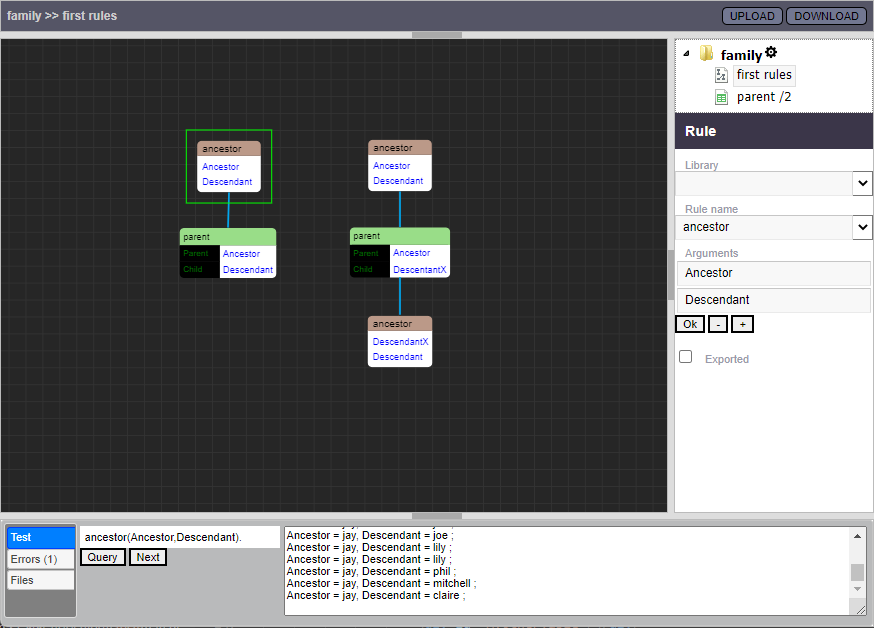Click the gear icon next to family
Image resolution: width=874 pixels, height=628 pixels.
coord(771,53)
